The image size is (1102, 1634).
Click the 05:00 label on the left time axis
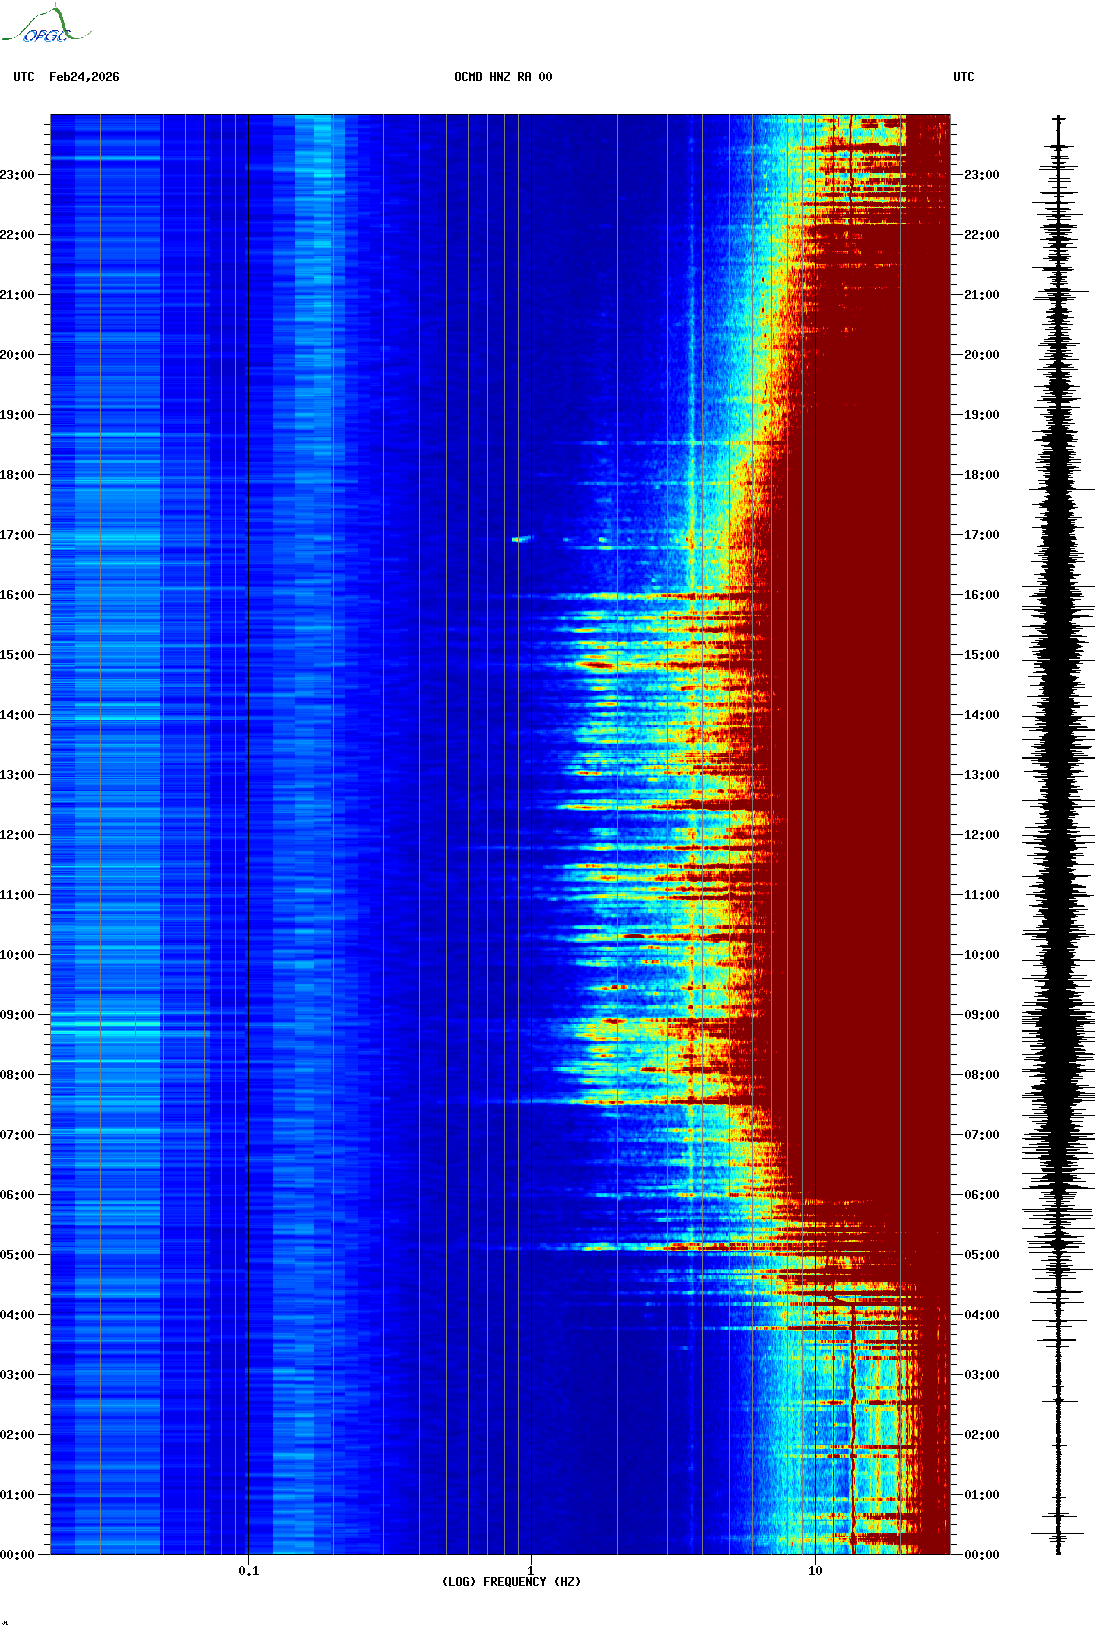pos(17,1255)
